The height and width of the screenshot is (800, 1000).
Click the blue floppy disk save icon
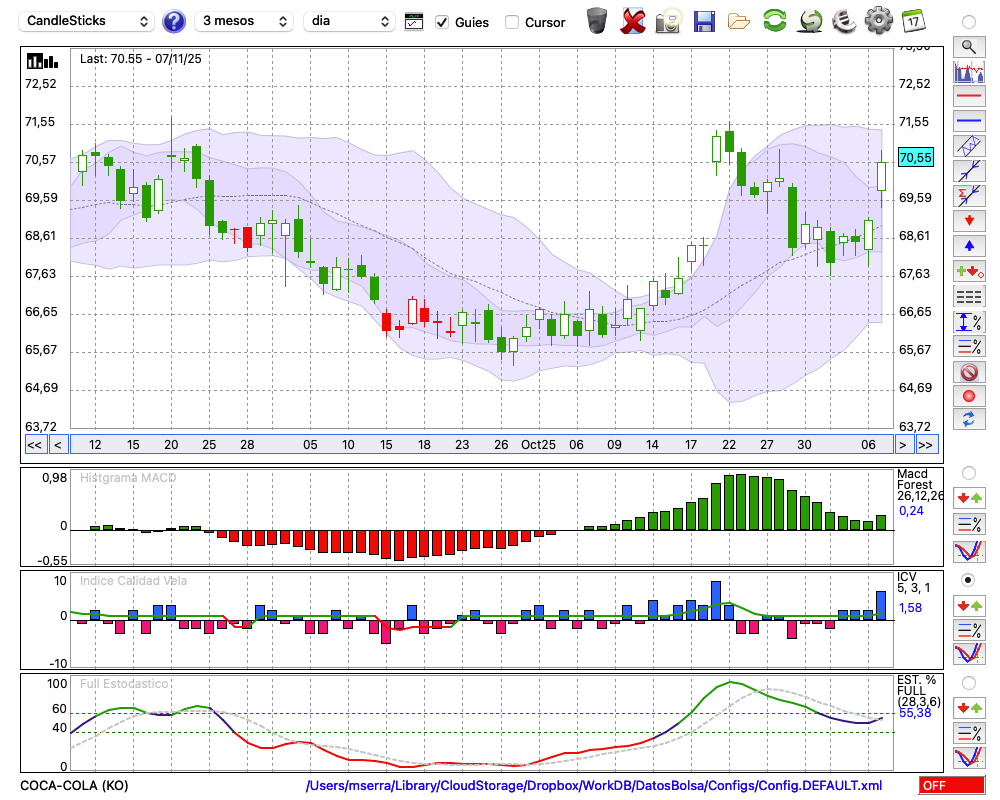704,21
